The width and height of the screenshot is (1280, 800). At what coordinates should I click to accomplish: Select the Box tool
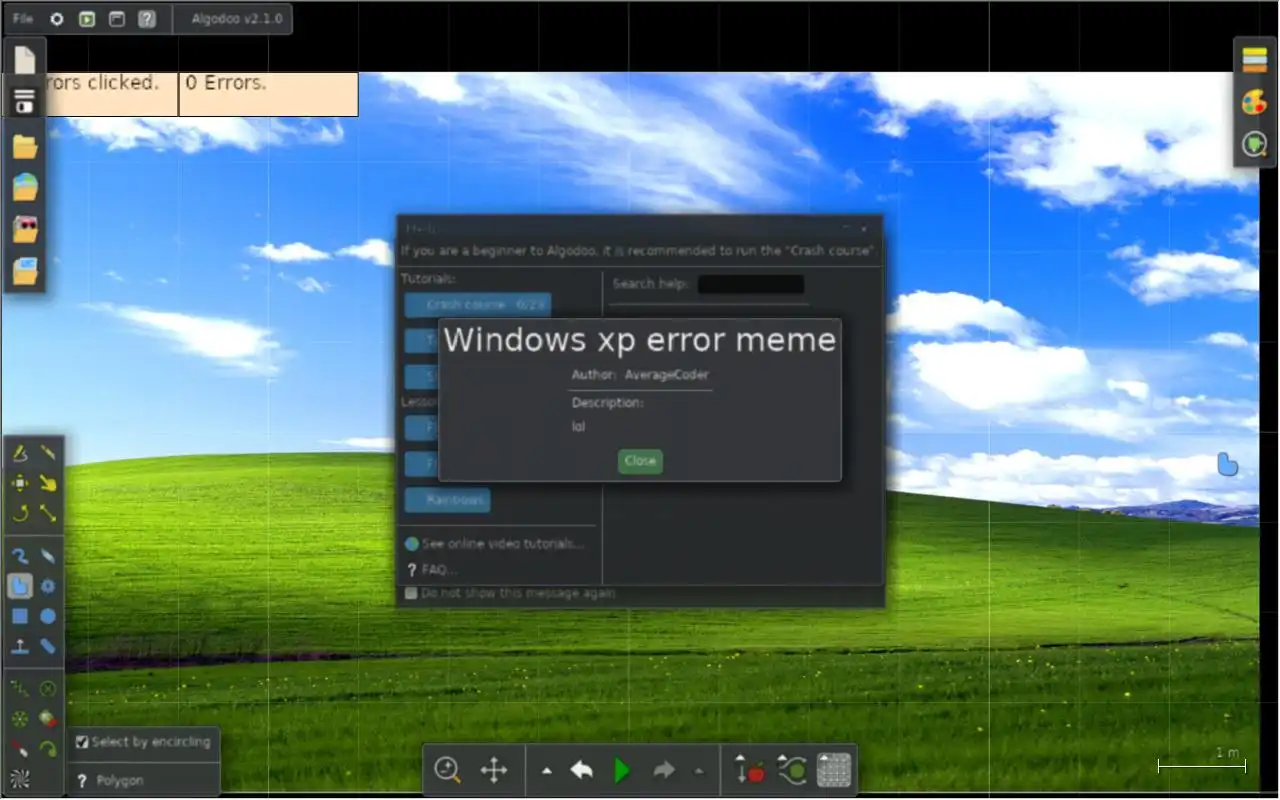pos(19,616)
